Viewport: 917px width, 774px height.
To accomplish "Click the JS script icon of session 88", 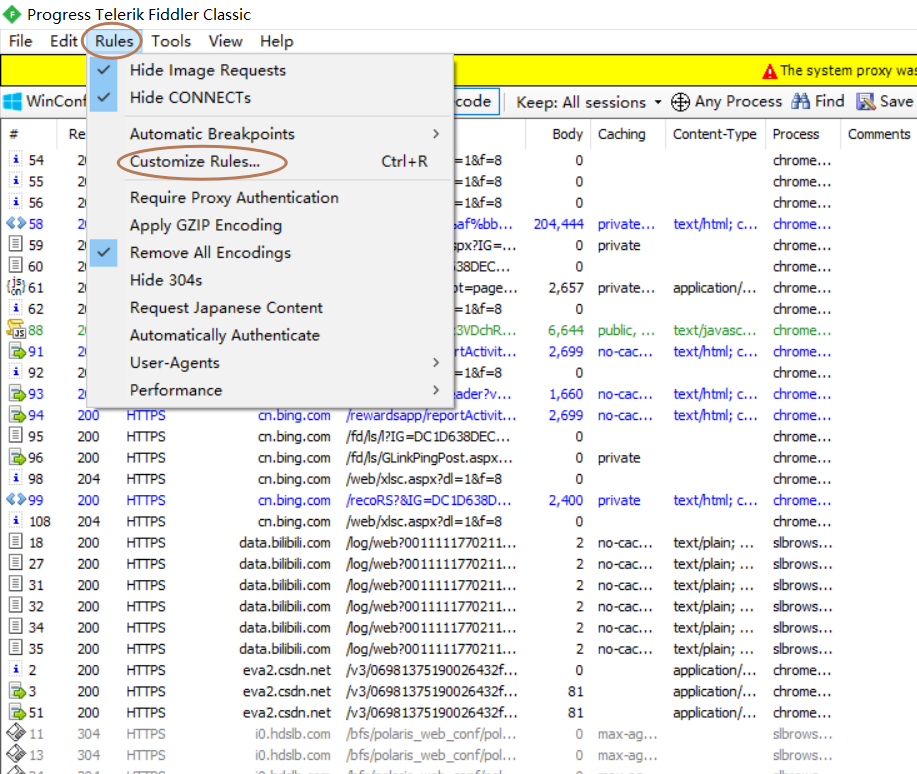I will pyautogui.click(x=16, y=329).
